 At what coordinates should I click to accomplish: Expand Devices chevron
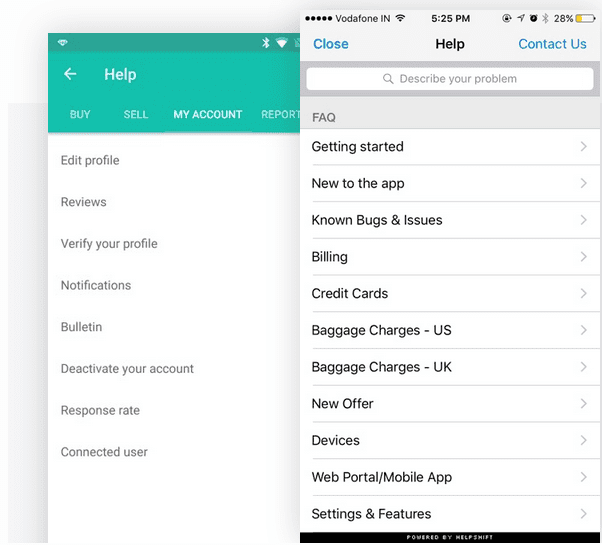[x=583, y=440]
